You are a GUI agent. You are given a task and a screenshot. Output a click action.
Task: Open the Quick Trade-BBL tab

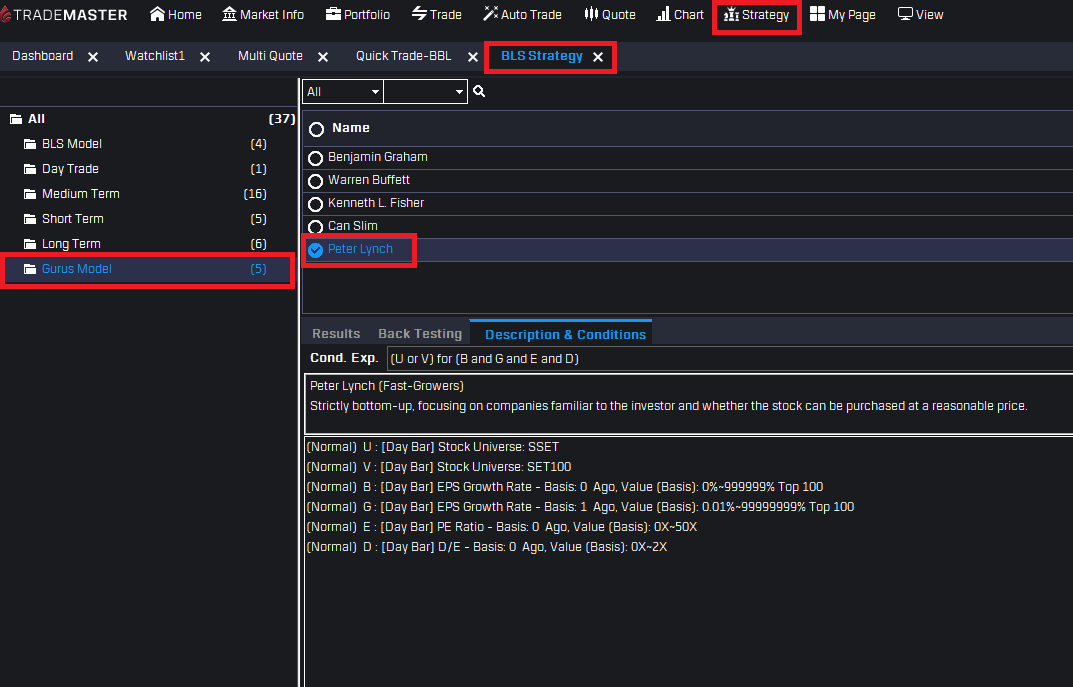pos(403,56)
